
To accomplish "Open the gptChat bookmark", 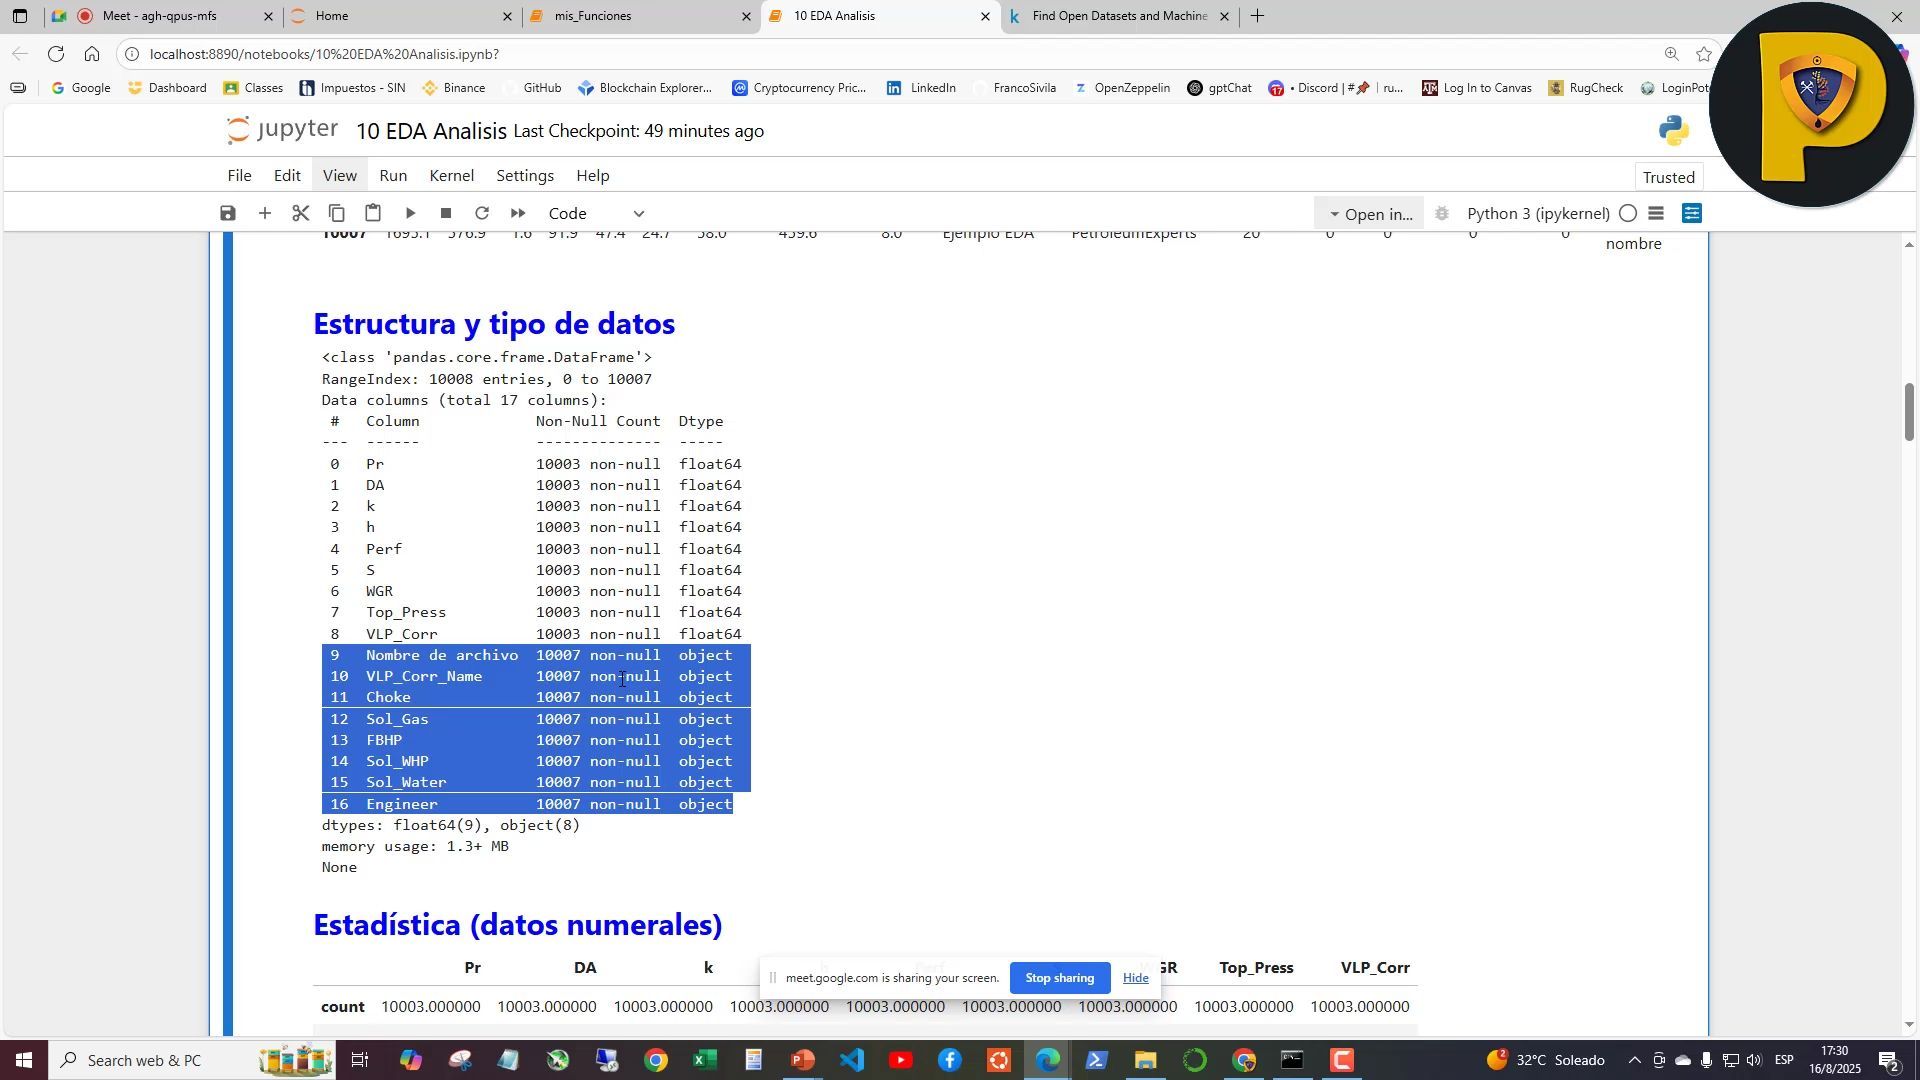I will click(x=1219, y=88).
